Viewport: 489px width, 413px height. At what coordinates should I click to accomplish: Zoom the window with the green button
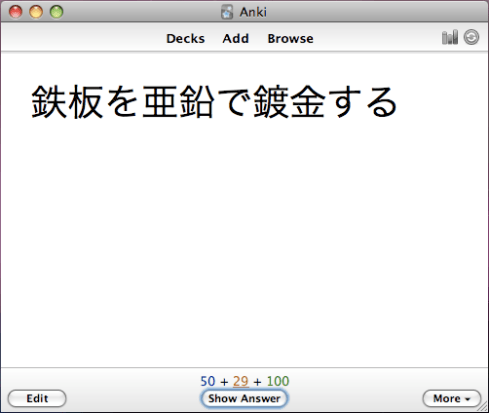57,12
